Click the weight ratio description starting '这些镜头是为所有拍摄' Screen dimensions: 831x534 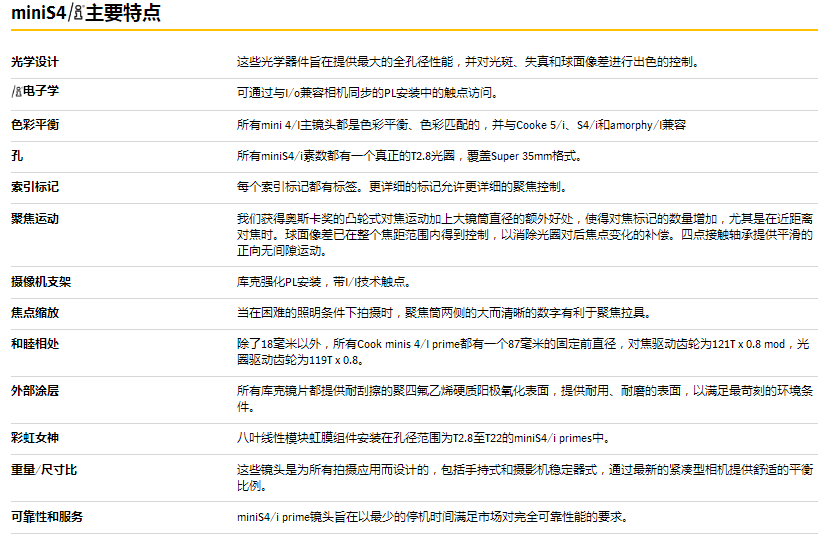(x=525, y=477)
